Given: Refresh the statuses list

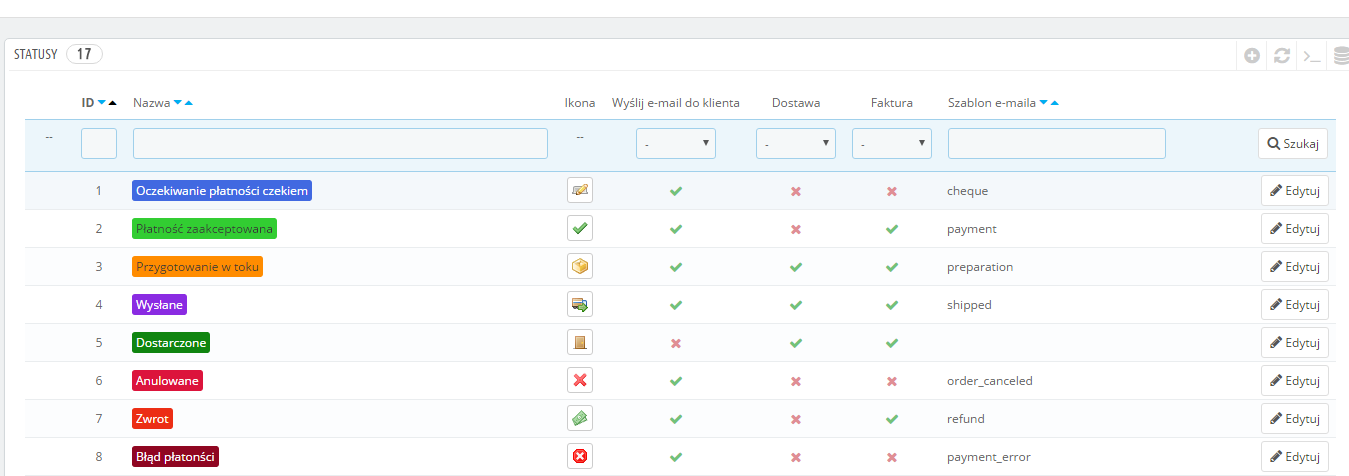Looking at the screenshot, I should pos(1281,56).
